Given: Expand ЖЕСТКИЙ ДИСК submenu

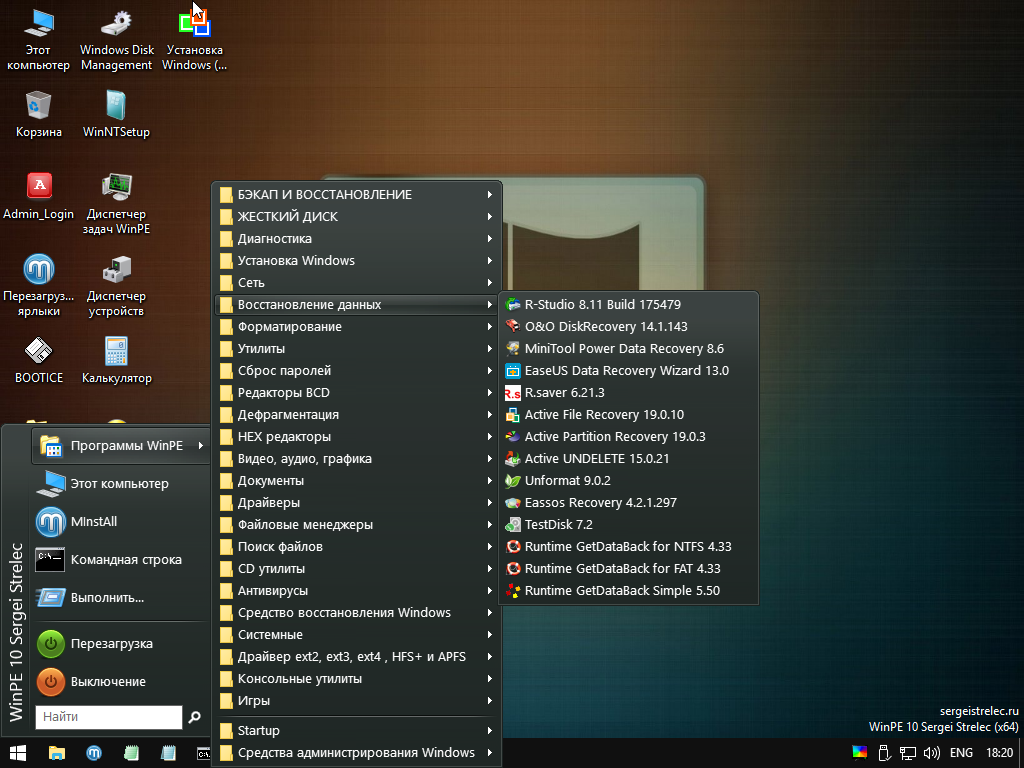Looking at the screenshot, I should [357, 216].
